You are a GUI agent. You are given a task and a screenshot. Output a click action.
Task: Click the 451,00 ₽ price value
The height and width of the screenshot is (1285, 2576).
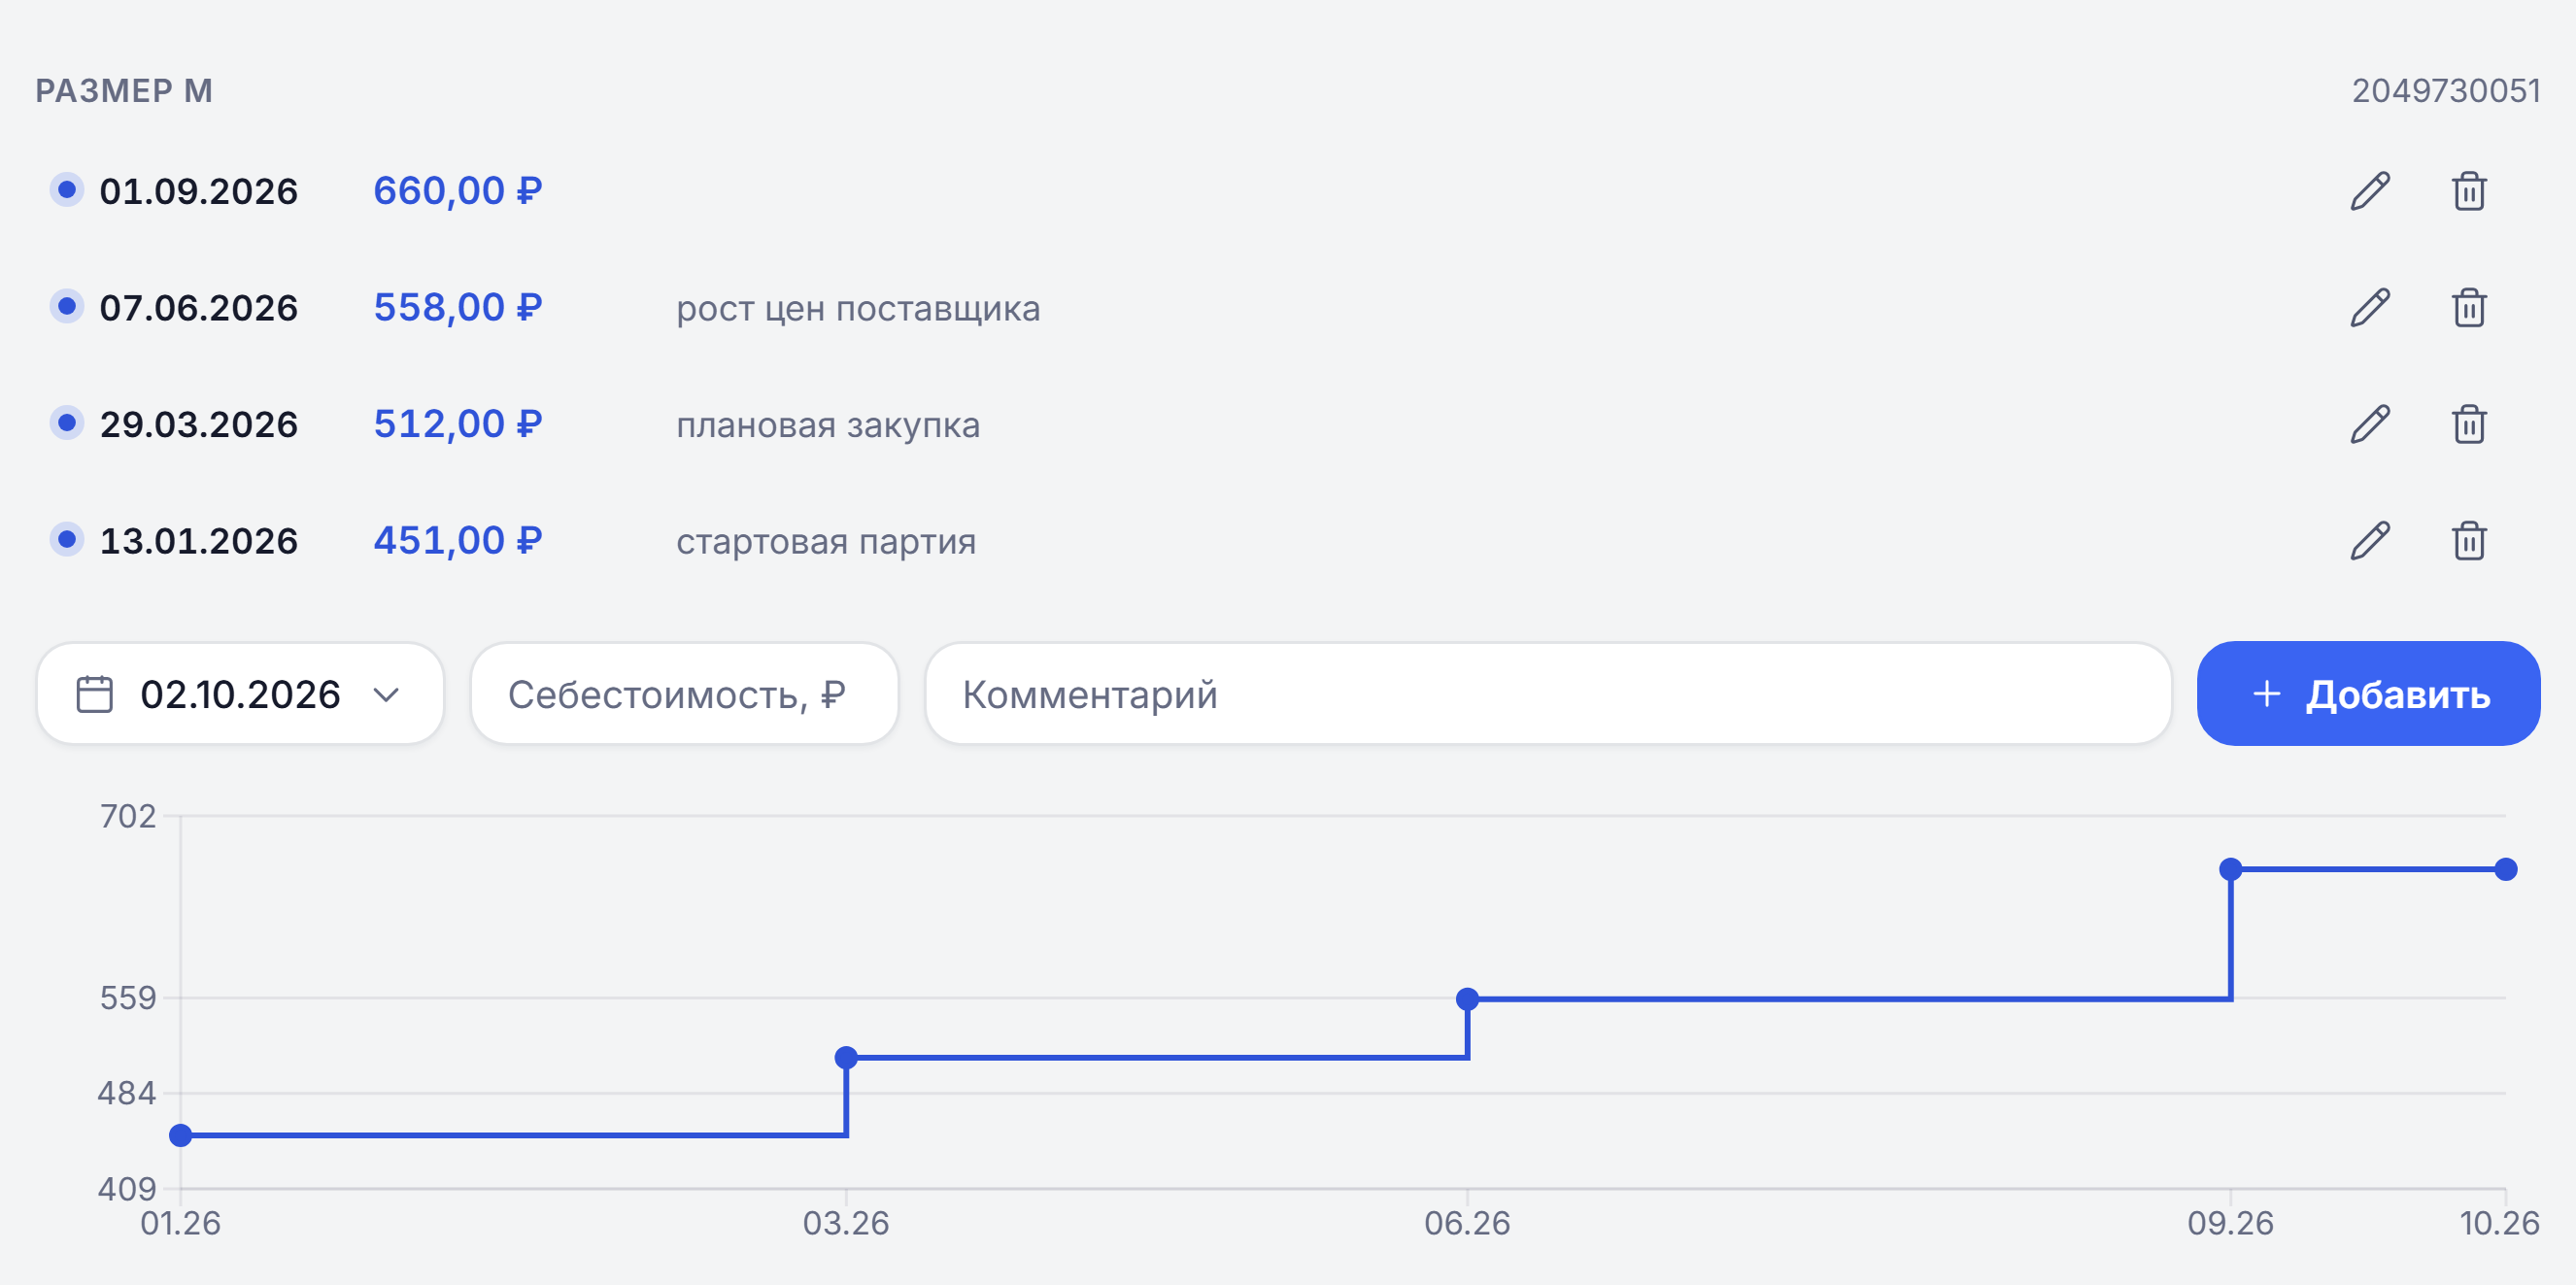(x=458, y=541)
